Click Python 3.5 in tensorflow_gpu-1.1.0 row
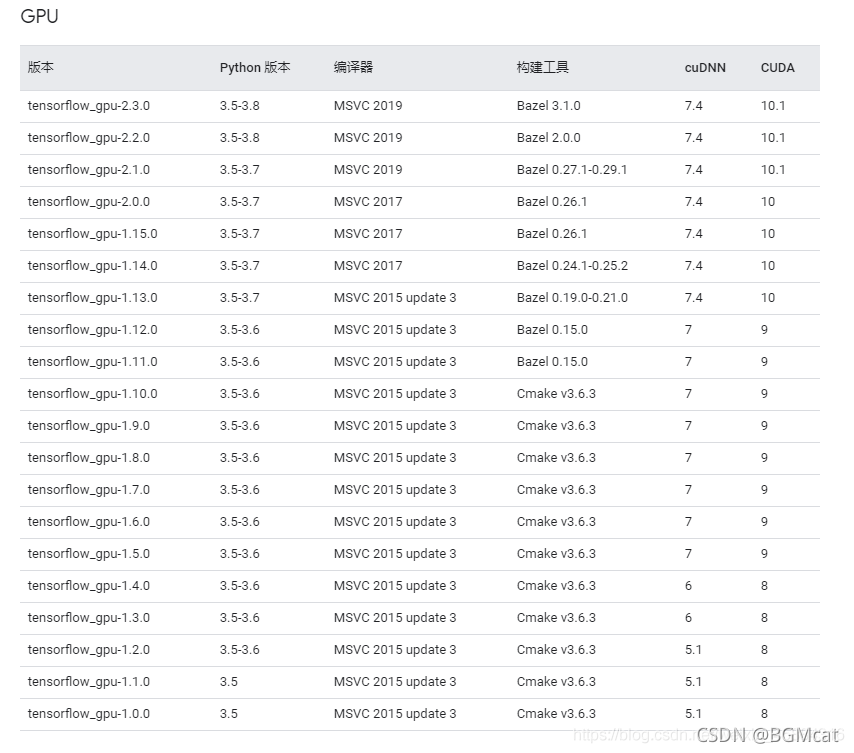The width and height of the screenshot is (854, 753). click(x=229, y=682)
